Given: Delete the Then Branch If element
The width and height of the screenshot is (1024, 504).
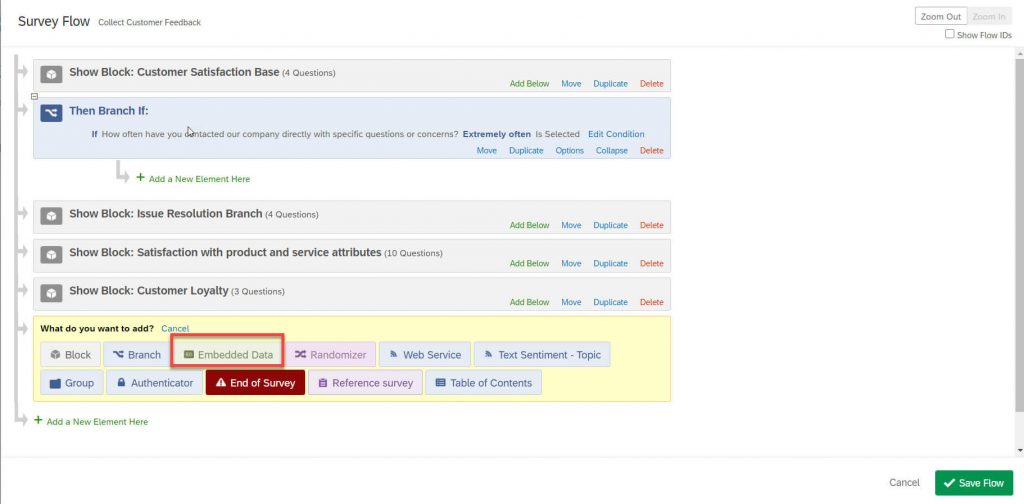Looking at the screenshot, I should (x=652, y=150).
